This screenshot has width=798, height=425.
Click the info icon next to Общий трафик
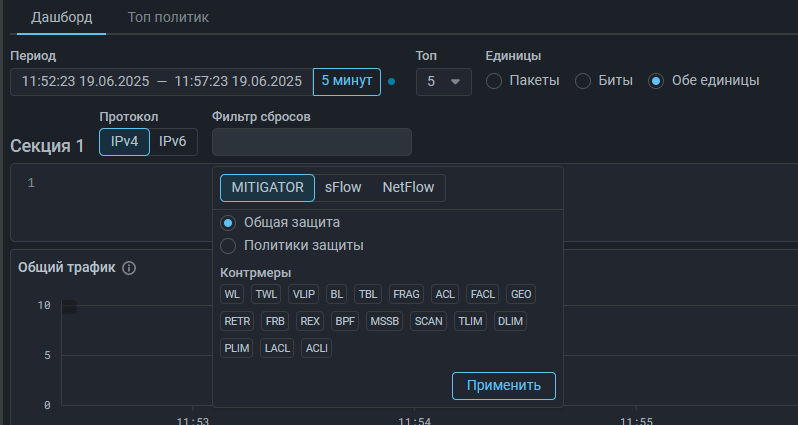click(x=129, y=268)
